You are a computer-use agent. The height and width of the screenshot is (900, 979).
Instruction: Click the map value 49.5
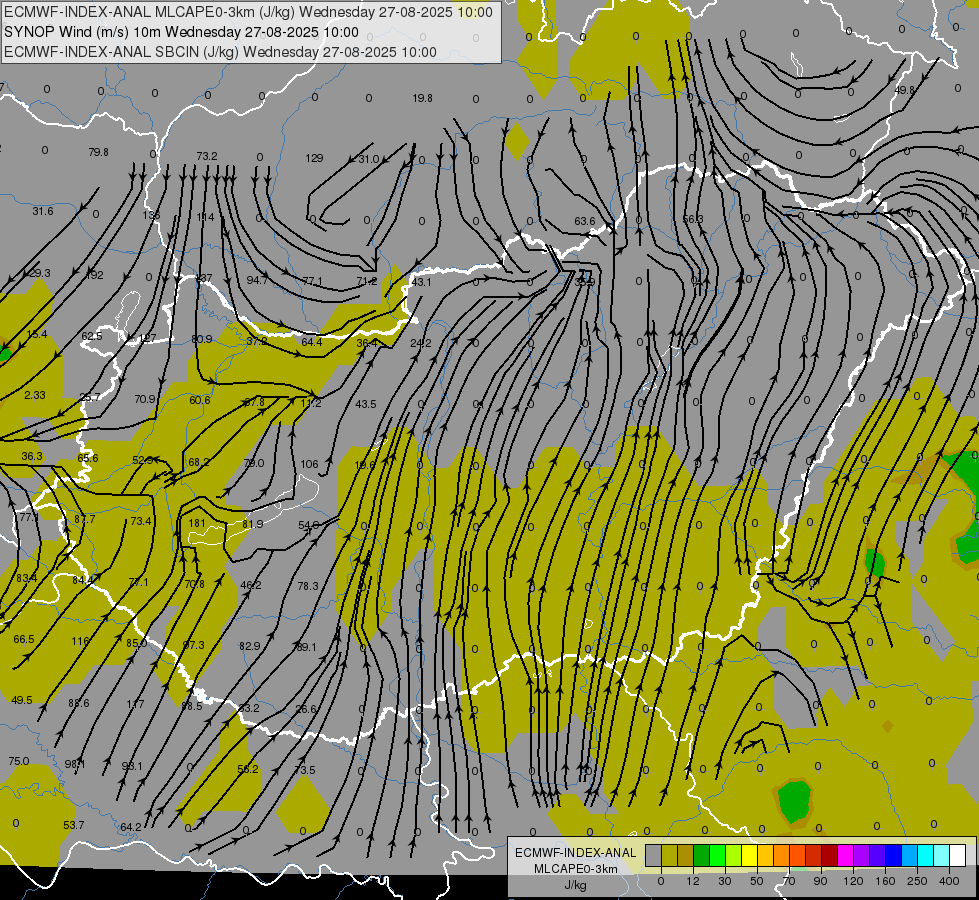(22, 700)
